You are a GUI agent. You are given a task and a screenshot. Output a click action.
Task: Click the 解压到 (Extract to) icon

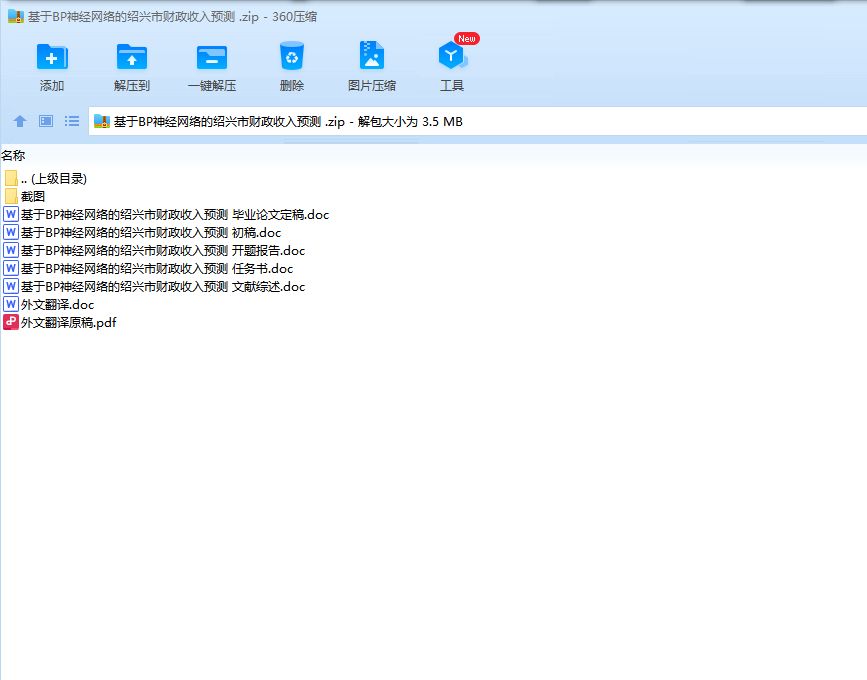(x=132, y=57)
